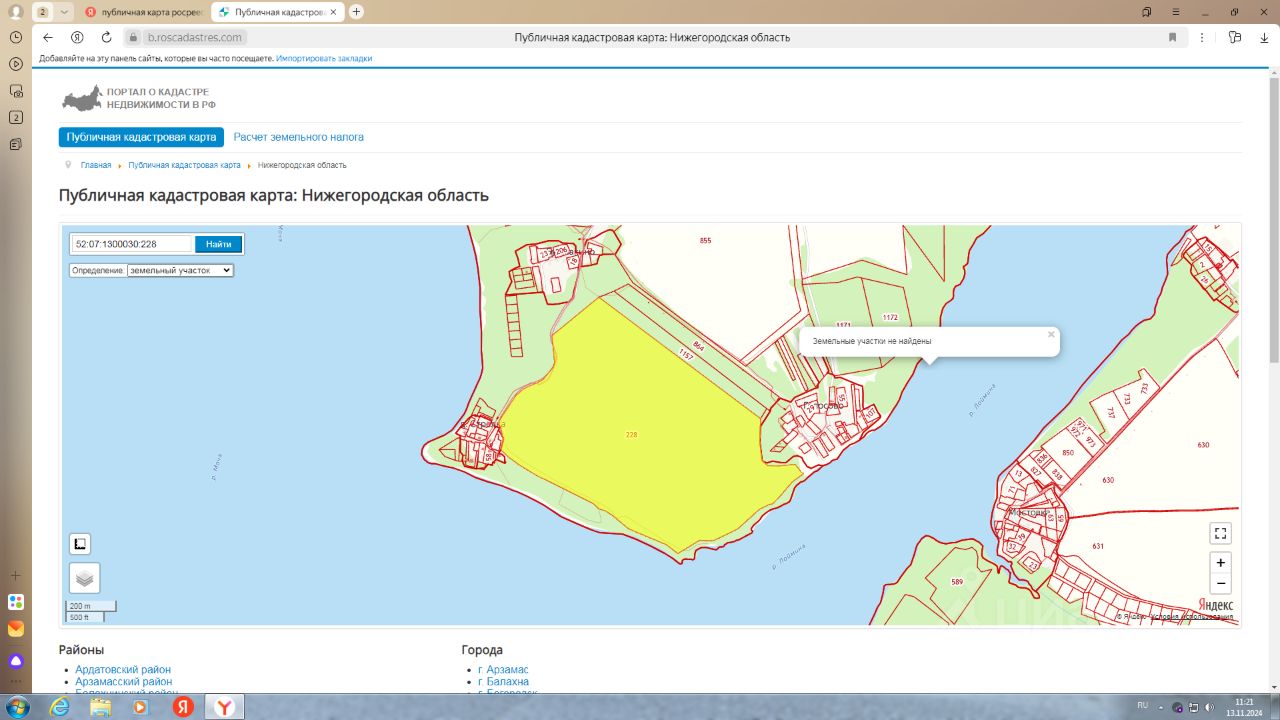Open the Yandex browser main menu

1175,12
